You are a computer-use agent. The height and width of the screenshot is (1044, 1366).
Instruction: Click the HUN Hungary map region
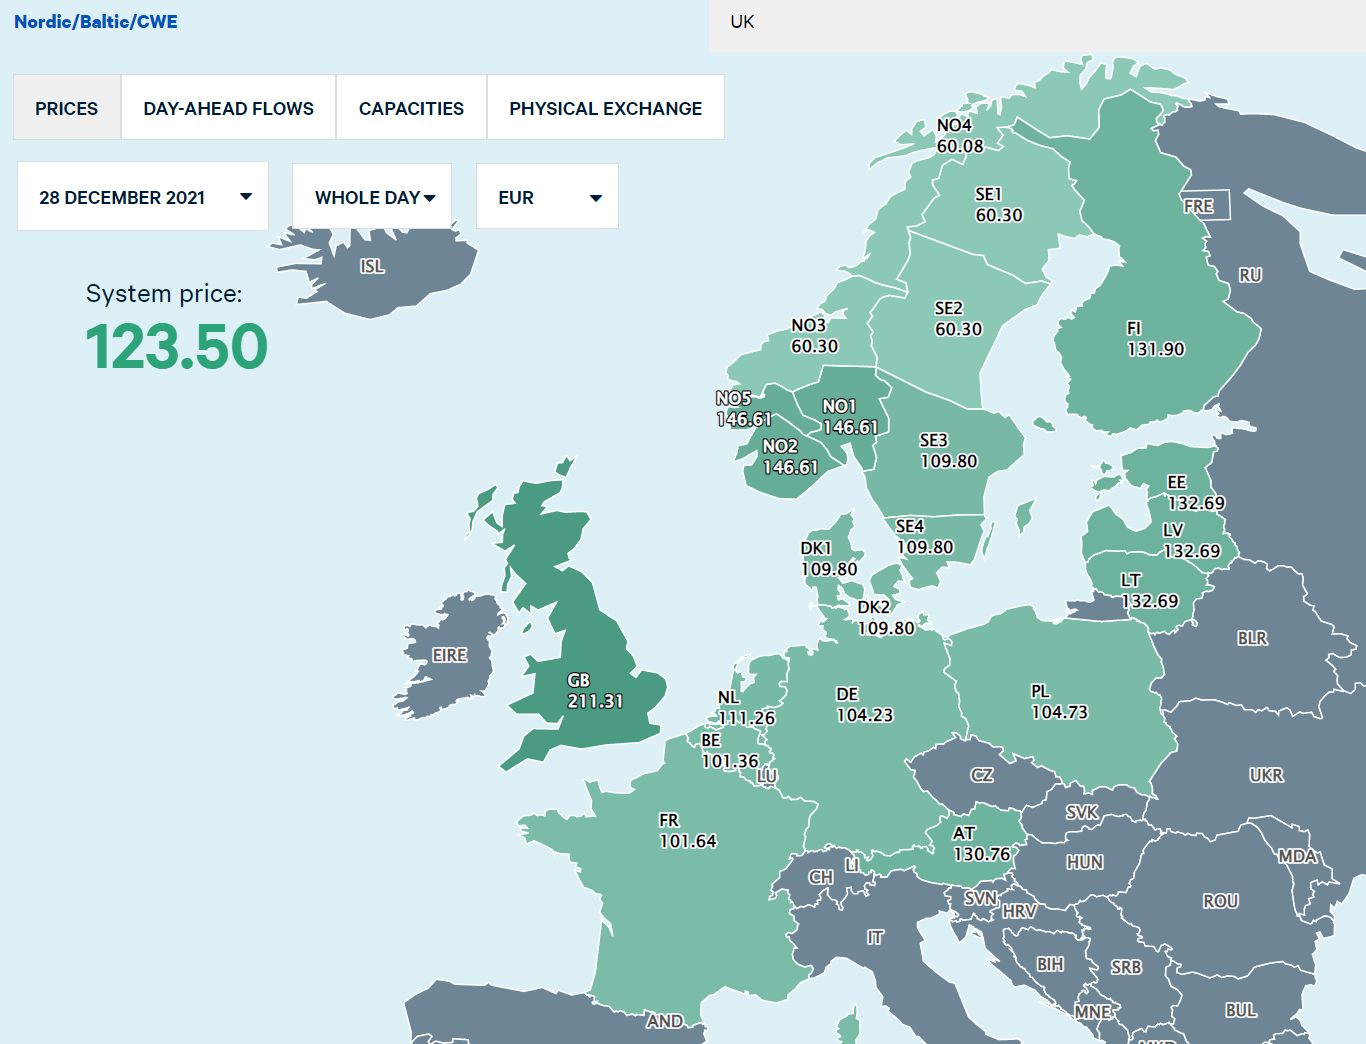(1085, 862)
